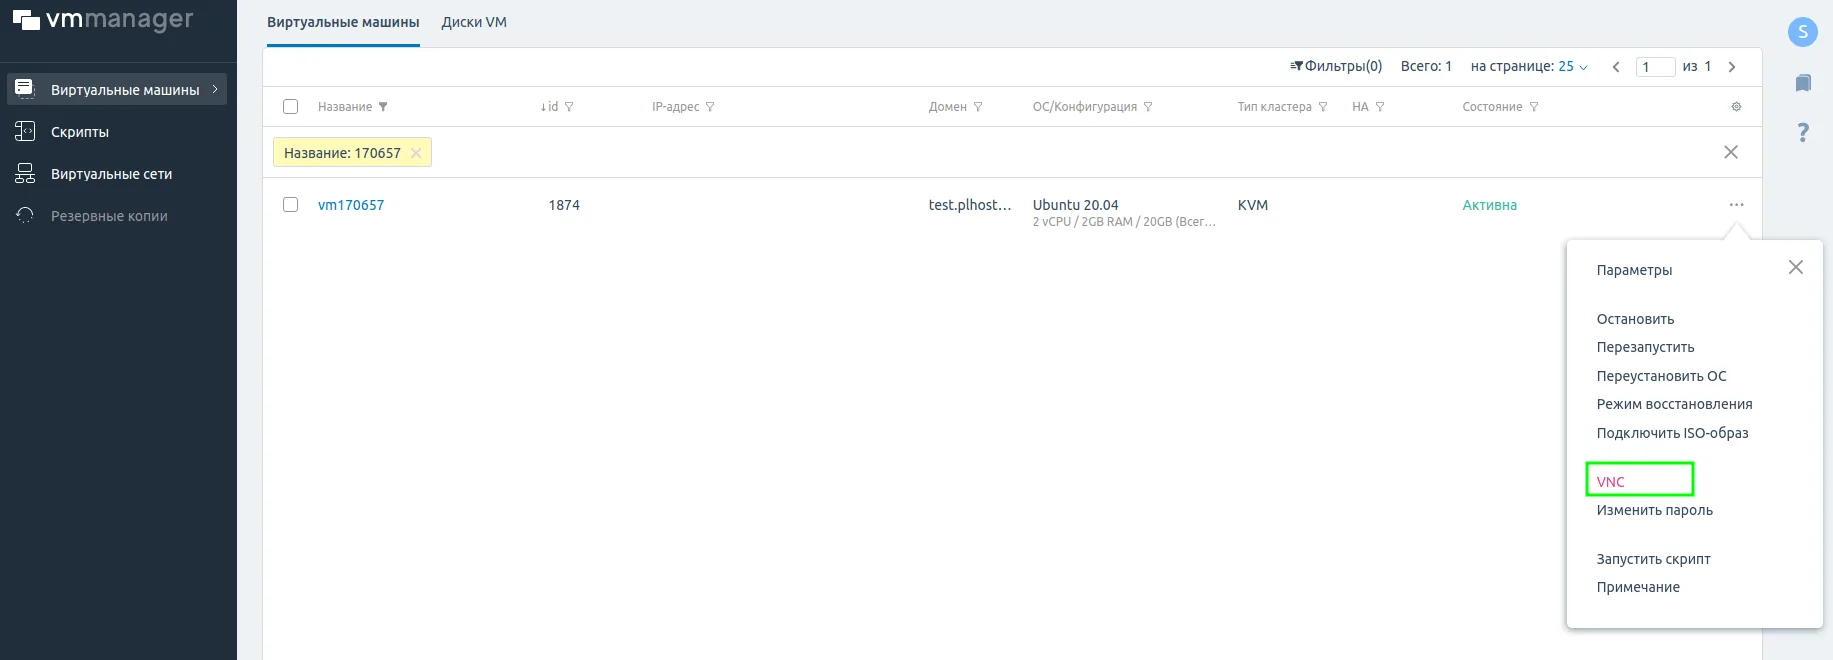
Task: Click the Фильтры(0) button
Action: coord(1336,66)
